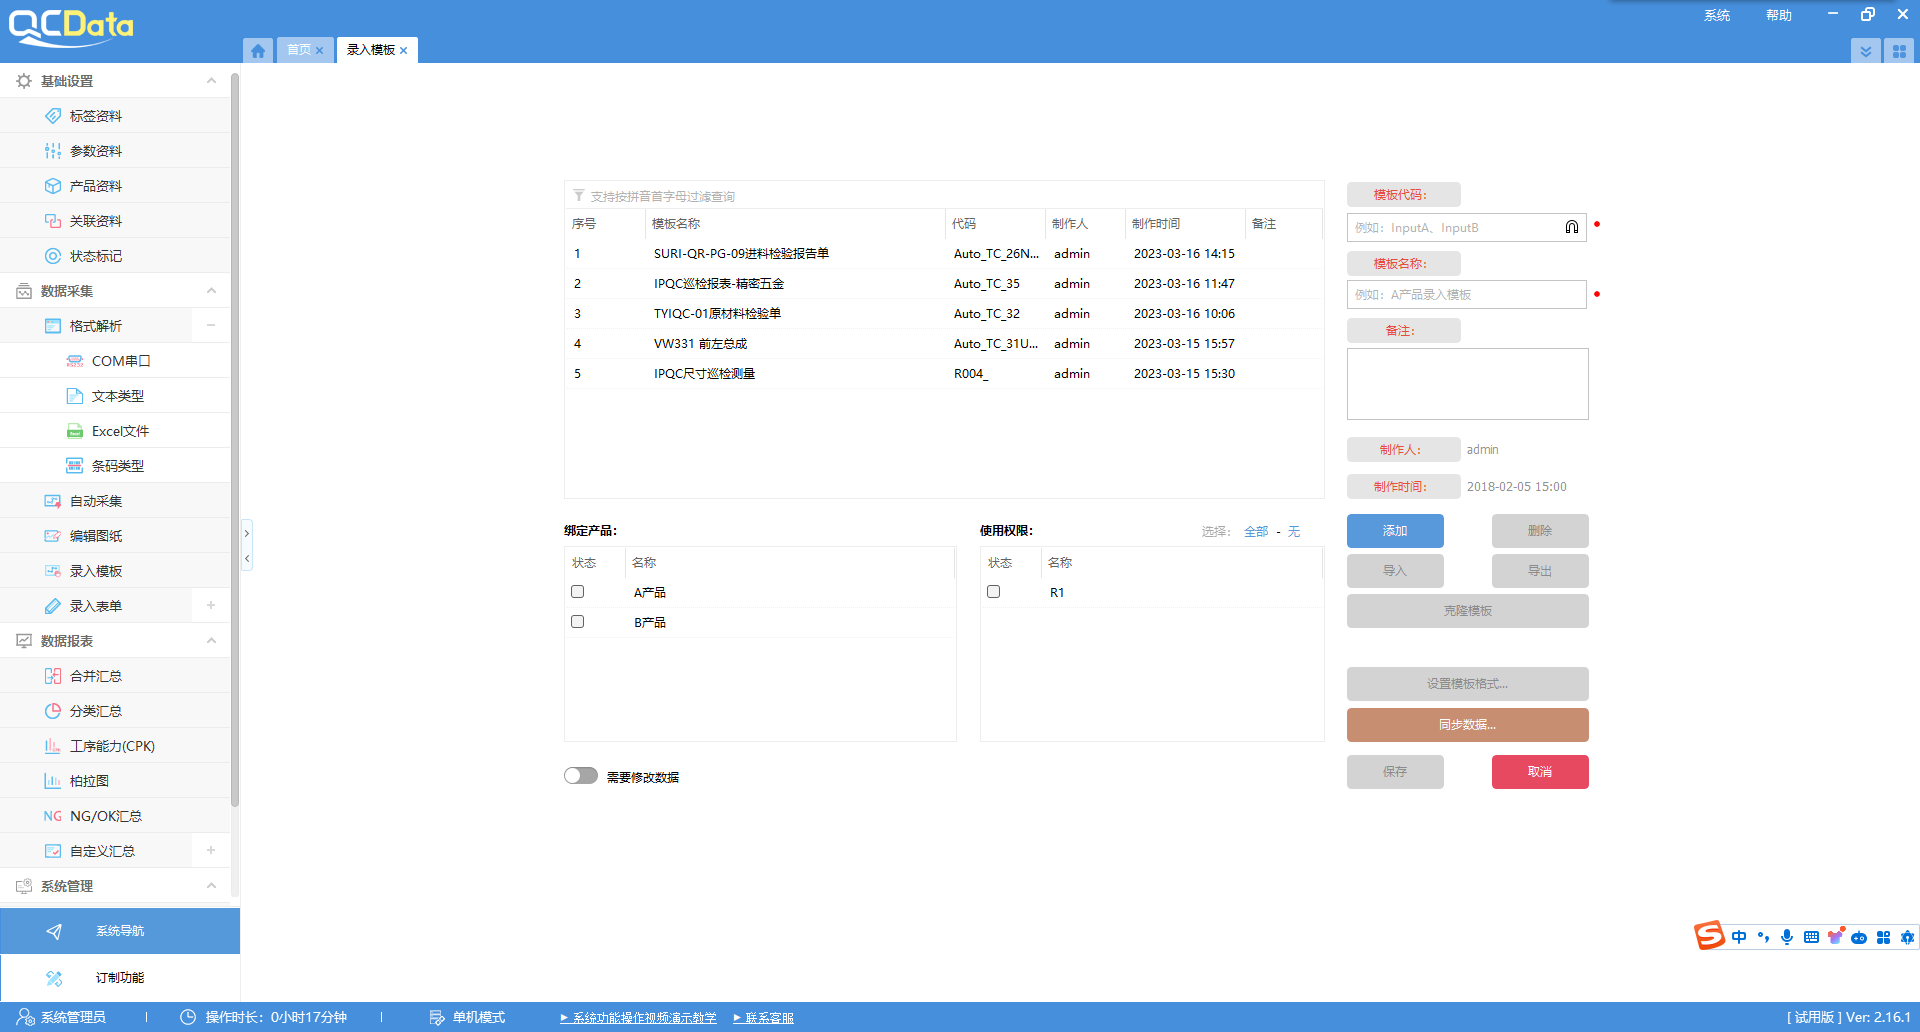The height and width of the screenshot is (1032, 1920).
Task: Open the tab list dropdown arrow
Action: [x=1865, y=51]
